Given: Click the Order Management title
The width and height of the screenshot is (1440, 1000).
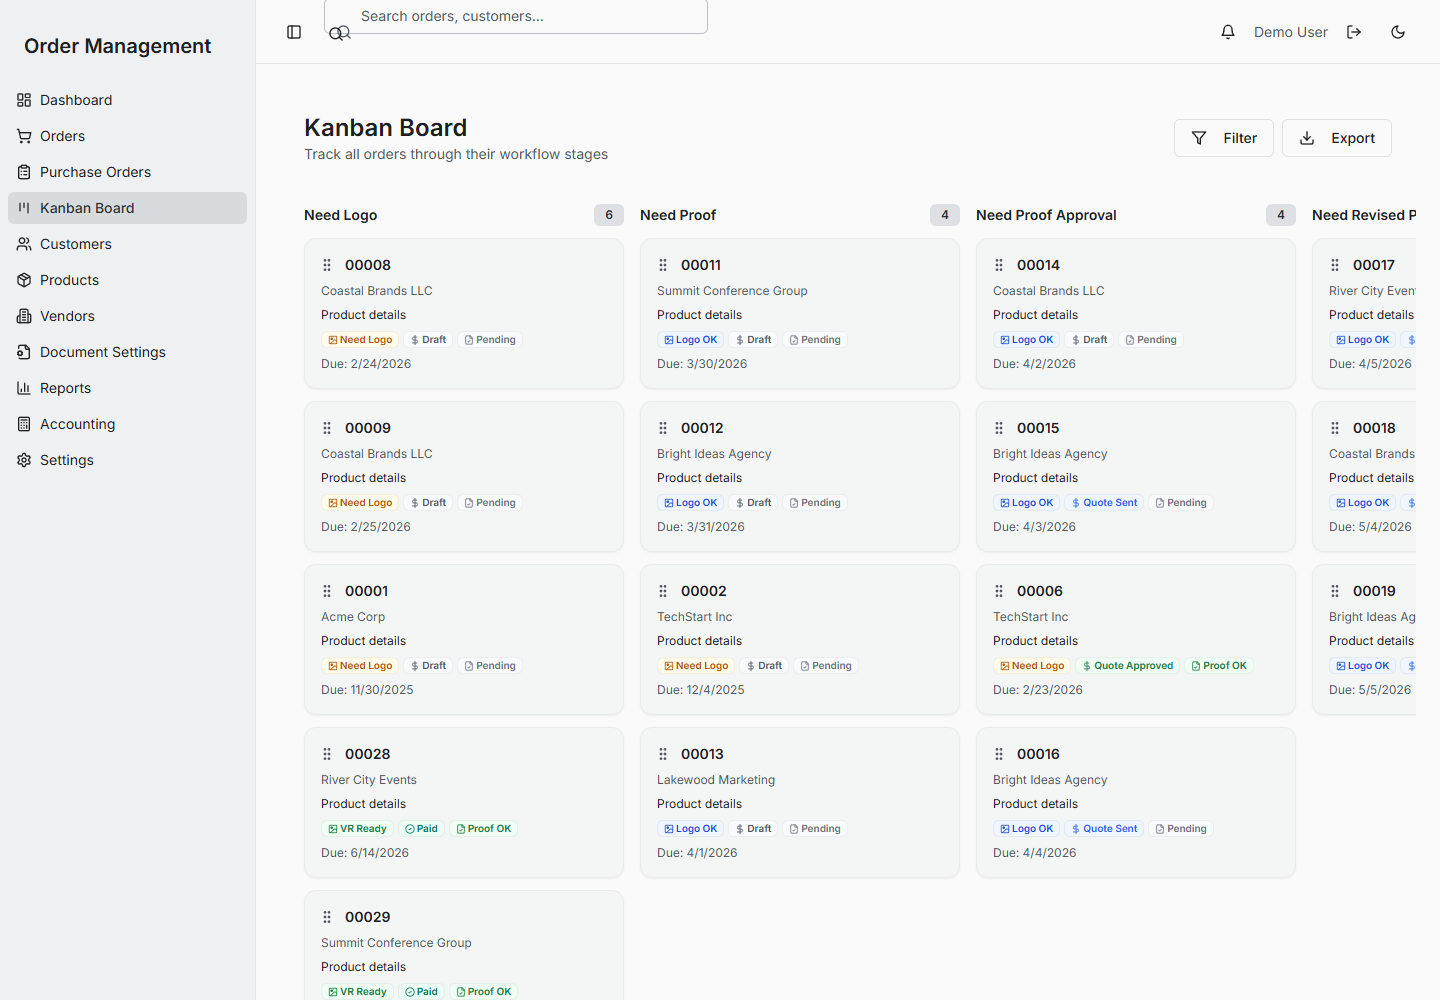Looking at the screenshot, I should (118, 46).
